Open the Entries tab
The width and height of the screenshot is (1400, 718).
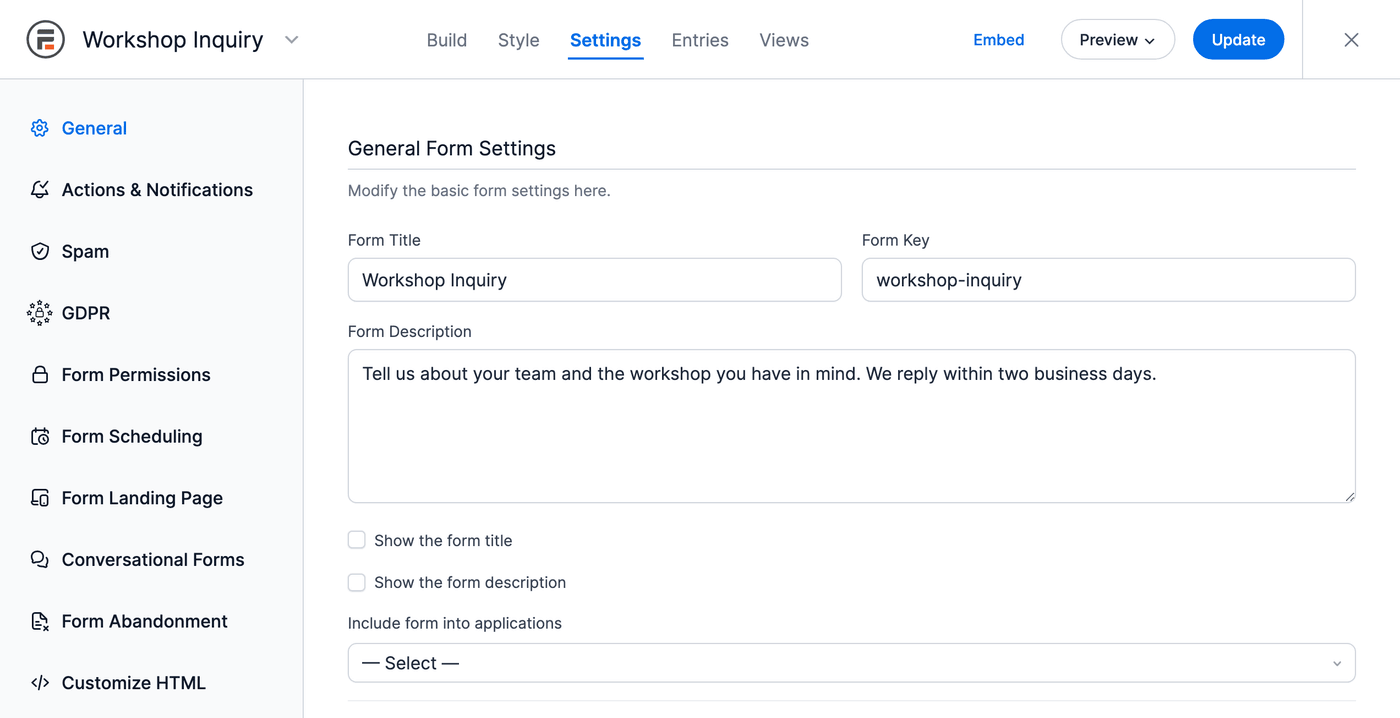click(700, 40)
